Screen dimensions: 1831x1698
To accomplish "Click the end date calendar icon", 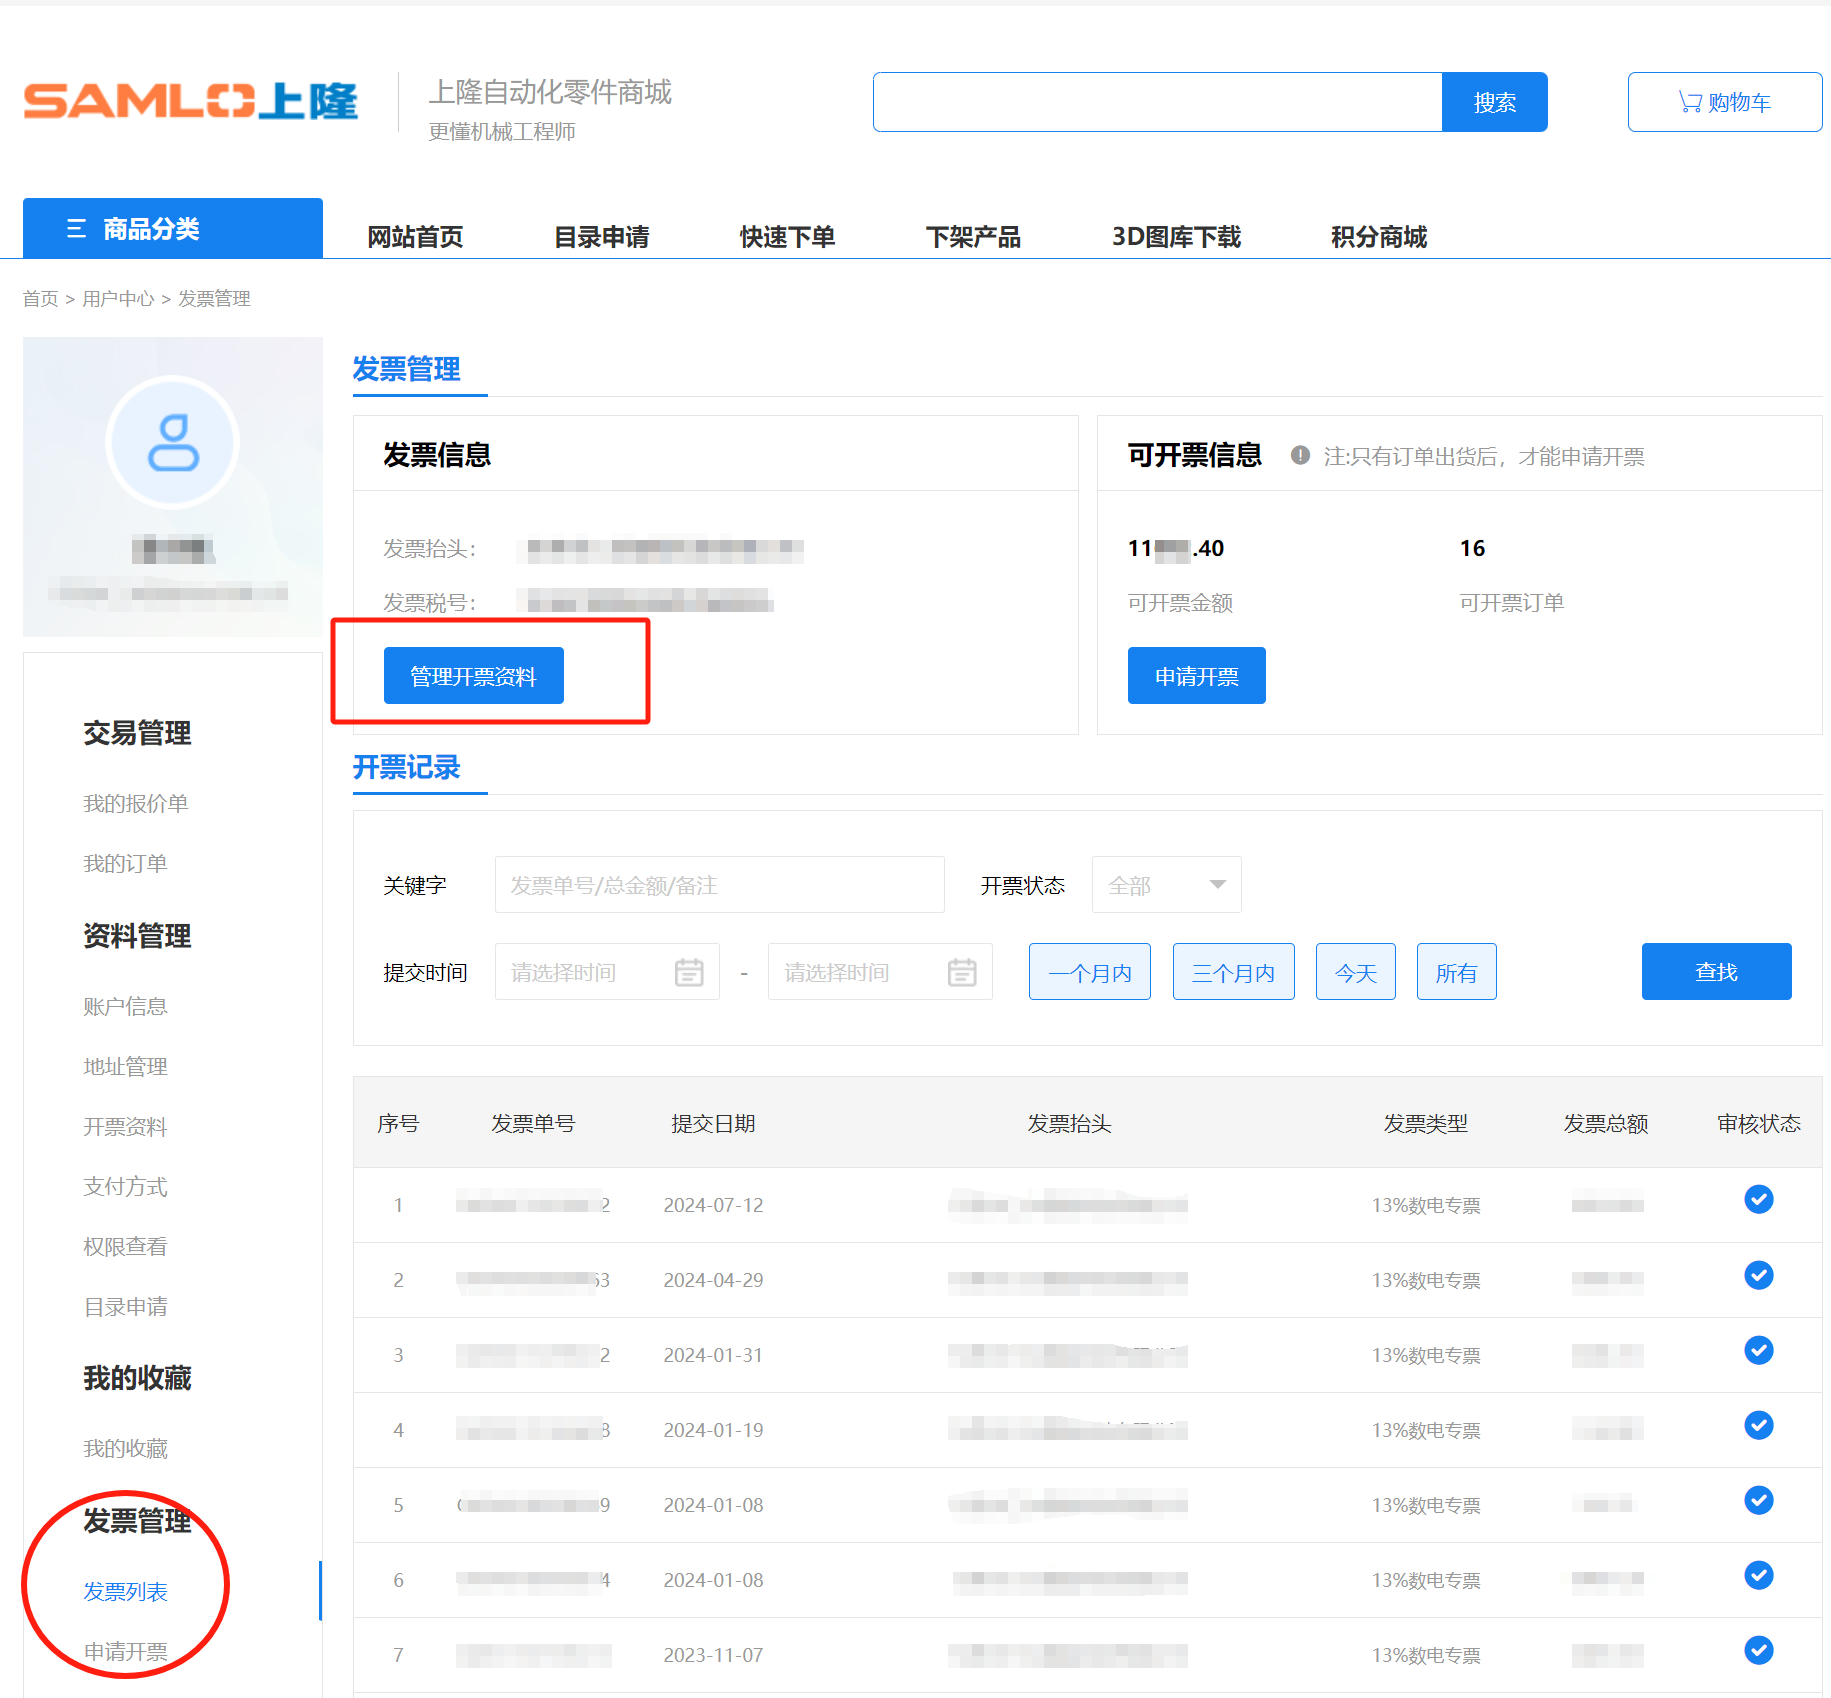I will pos(962,972).
